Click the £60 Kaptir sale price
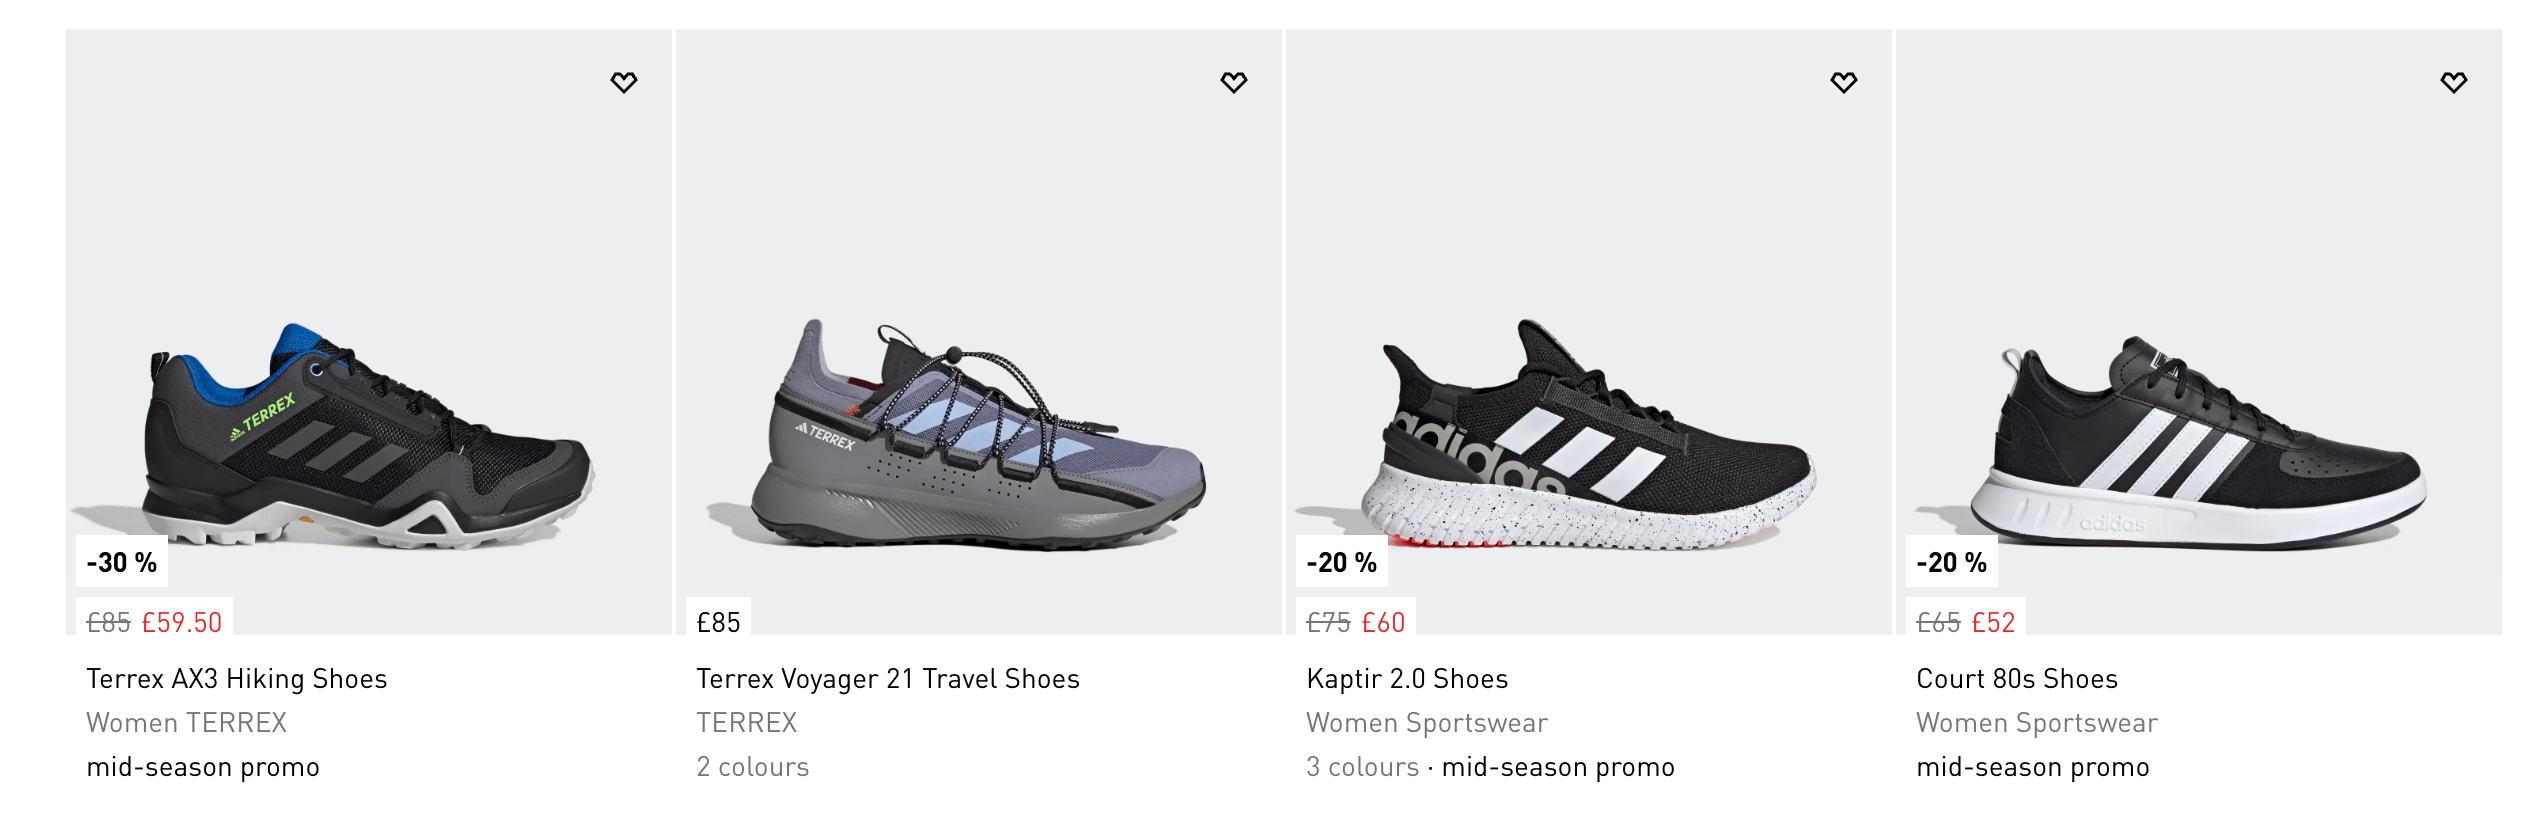The width and height of the screenshot is (2542, 820). pyautogui.click(x=1383, y=622)
